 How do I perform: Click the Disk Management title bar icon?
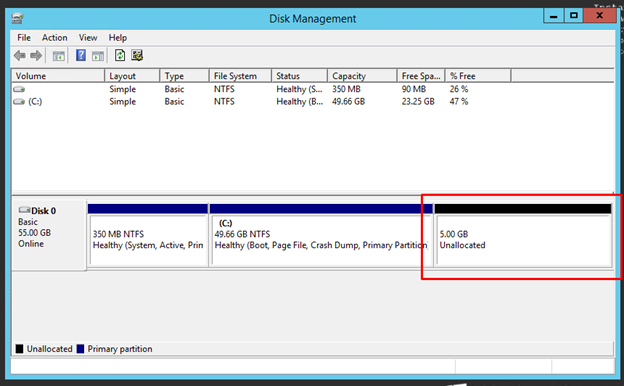(x=17, y=18)
